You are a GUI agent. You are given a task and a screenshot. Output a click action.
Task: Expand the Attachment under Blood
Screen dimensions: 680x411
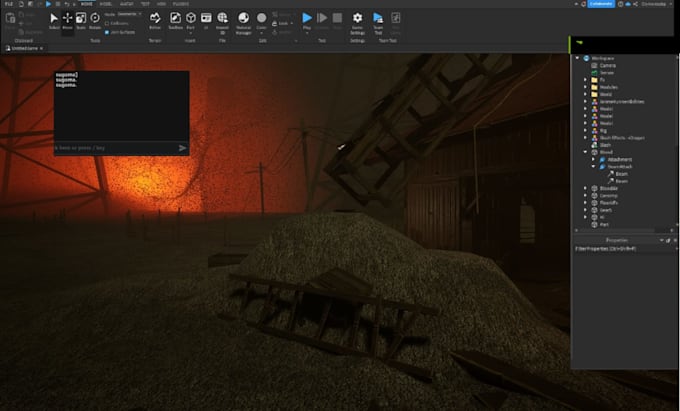point(593,160)
